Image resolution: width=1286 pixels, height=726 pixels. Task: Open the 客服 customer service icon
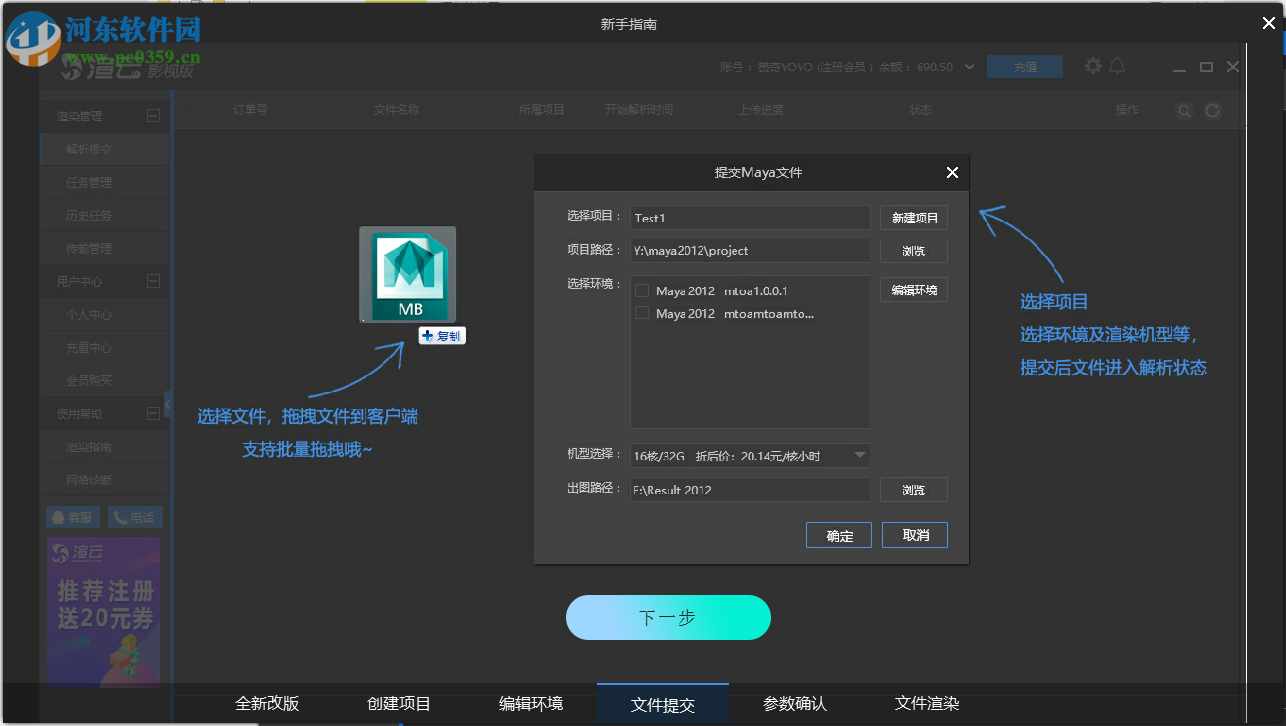coord(71,516)
